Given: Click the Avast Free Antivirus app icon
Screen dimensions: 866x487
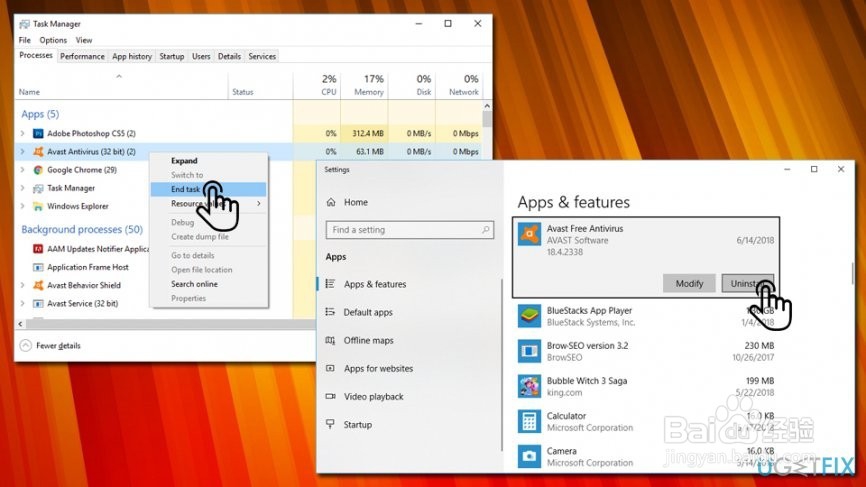Looking at the screenshot, I should [529, 235].
